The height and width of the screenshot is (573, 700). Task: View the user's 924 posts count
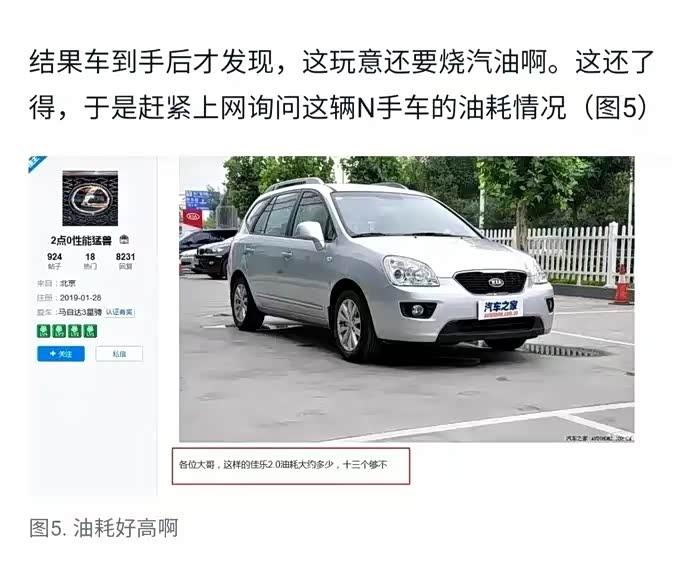54,261
